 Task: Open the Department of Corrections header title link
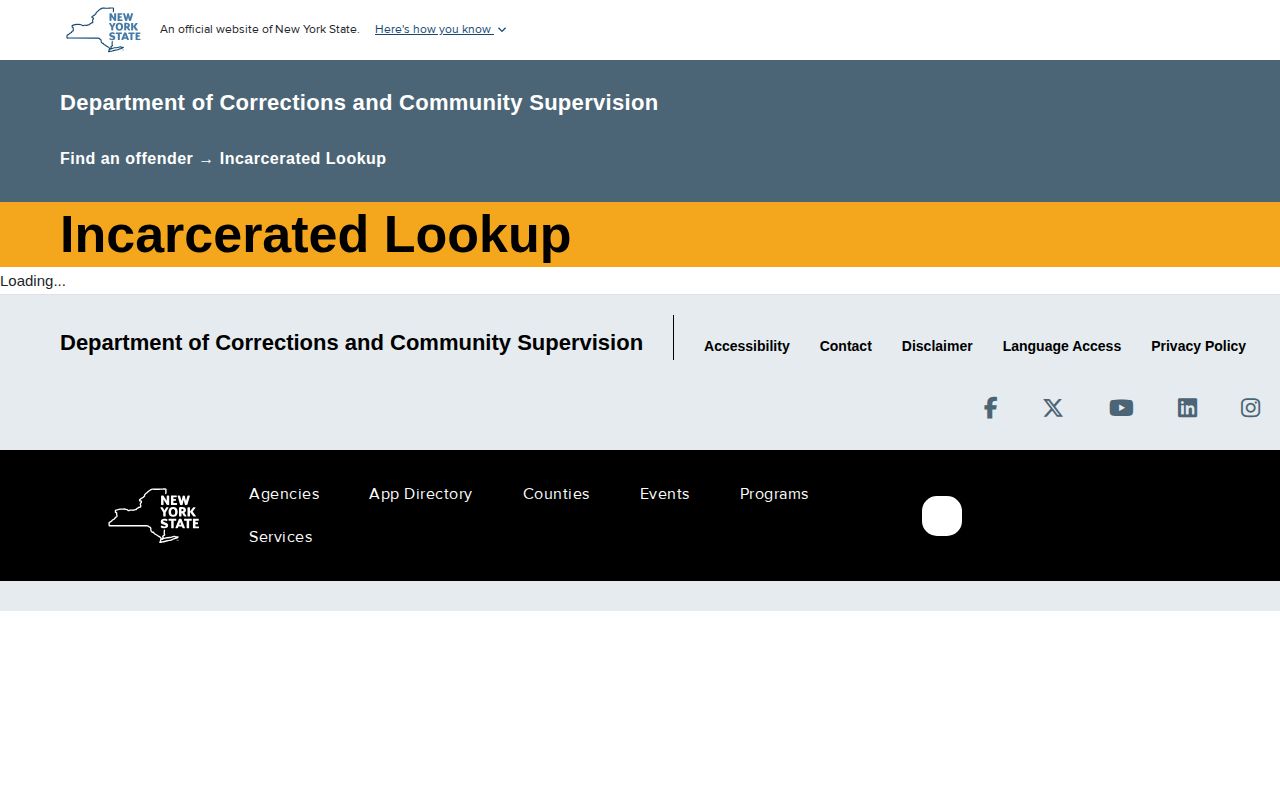(359, 103)
